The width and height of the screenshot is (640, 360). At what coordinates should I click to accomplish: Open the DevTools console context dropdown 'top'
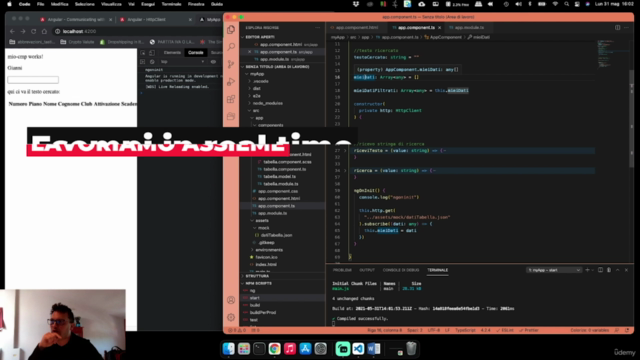(182, 62)
